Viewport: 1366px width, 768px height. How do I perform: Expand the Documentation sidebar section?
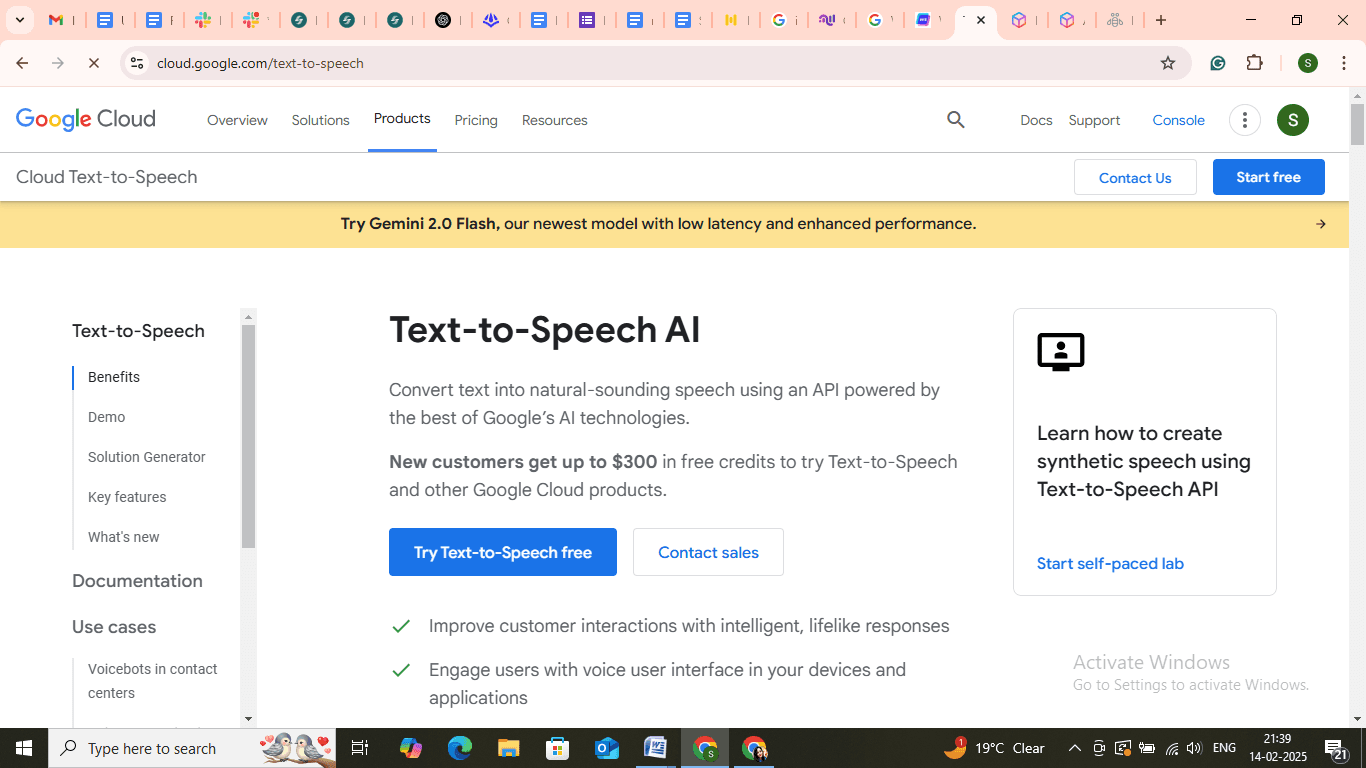pyautogui.click(x=137, y=581)
